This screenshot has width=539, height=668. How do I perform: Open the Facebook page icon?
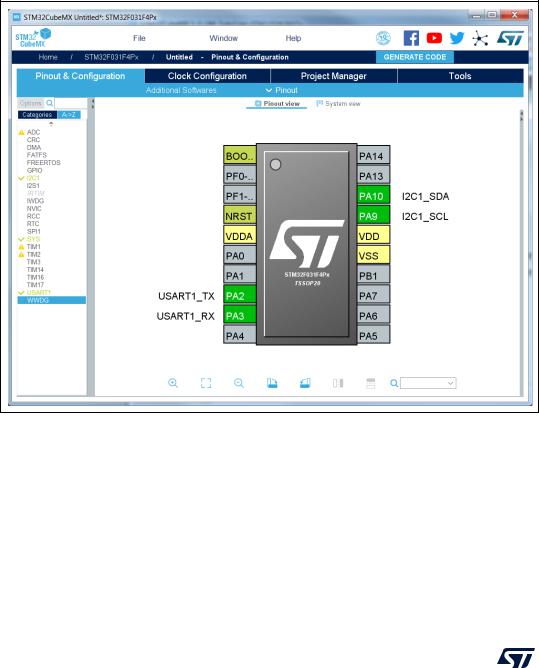pyautogui.click(x=411, y=38)
